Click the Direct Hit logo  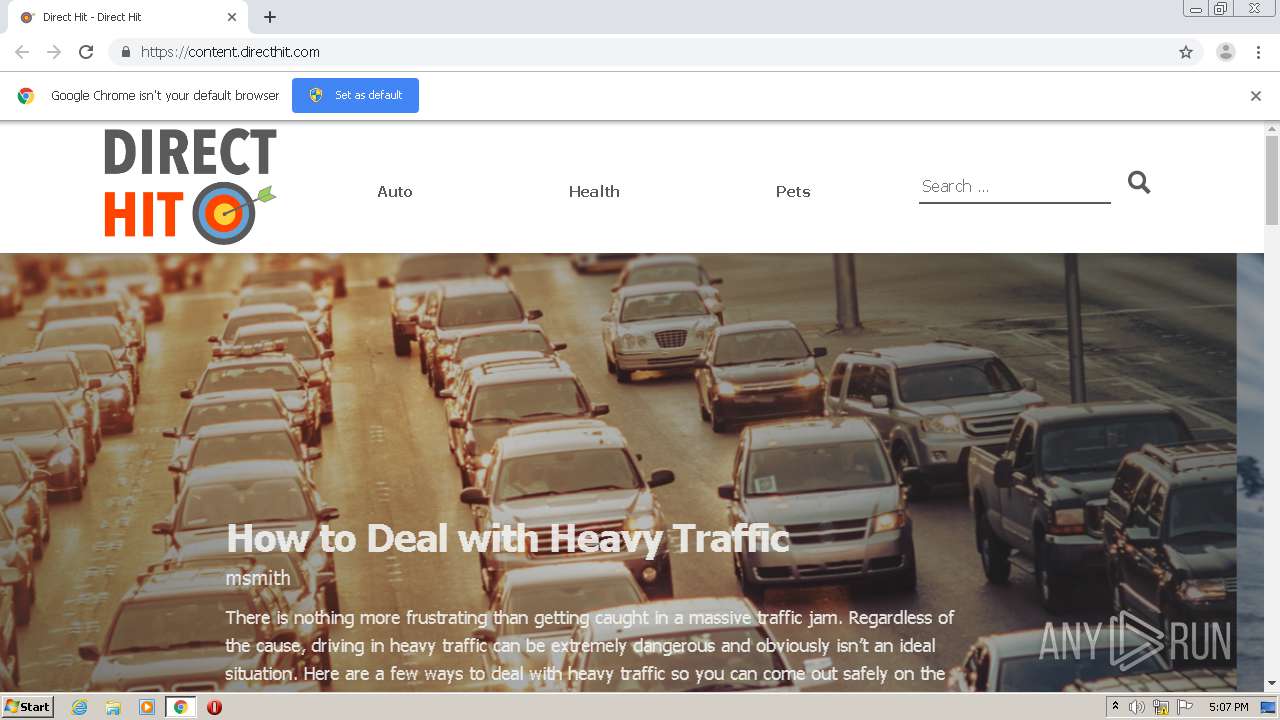tap(190, 186)
